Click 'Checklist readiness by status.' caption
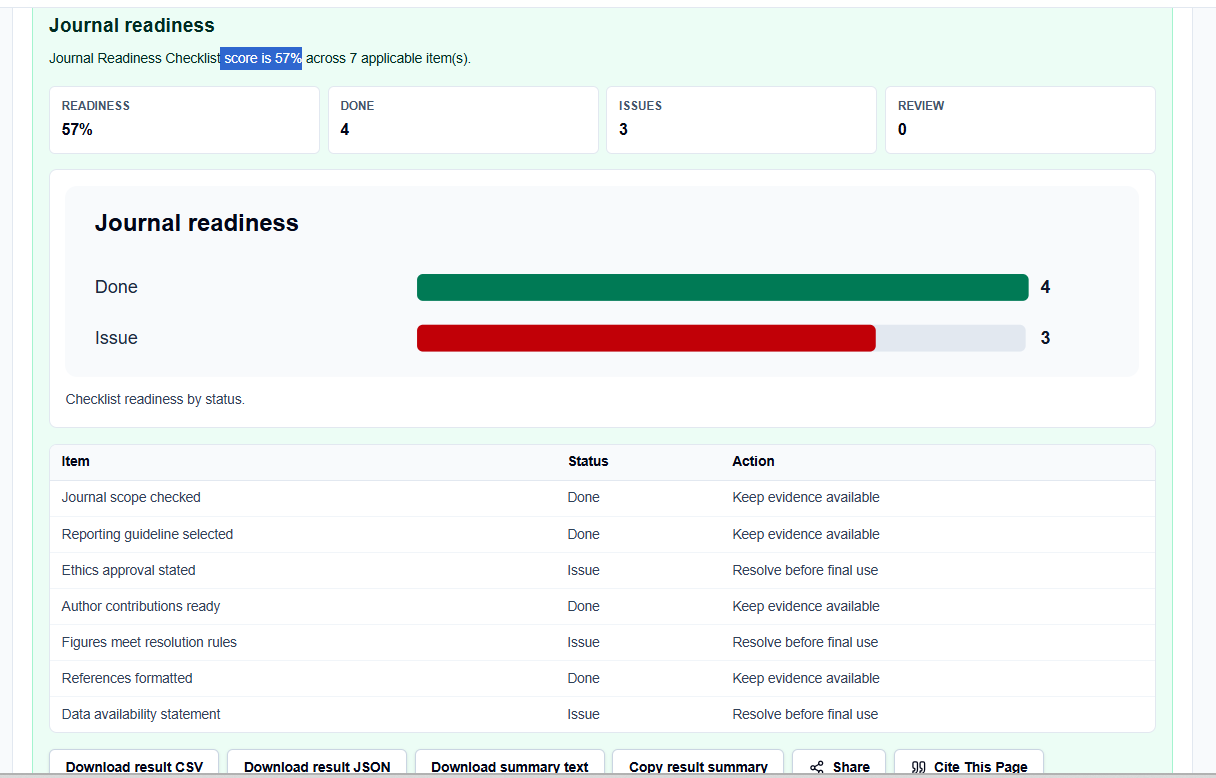1216x778 pixels. tap(155, 399)
